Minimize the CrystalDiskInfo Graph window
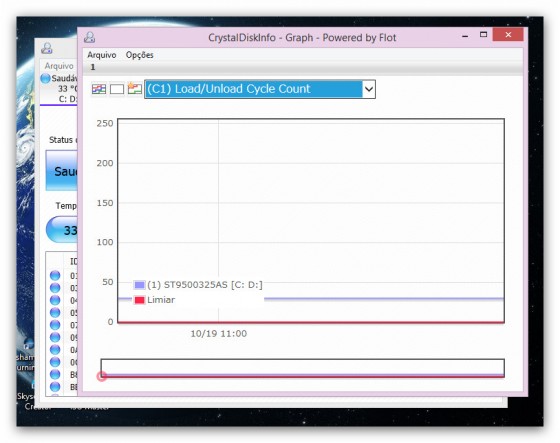This screenshot has width=560, height=443. [x=465, y=36]
